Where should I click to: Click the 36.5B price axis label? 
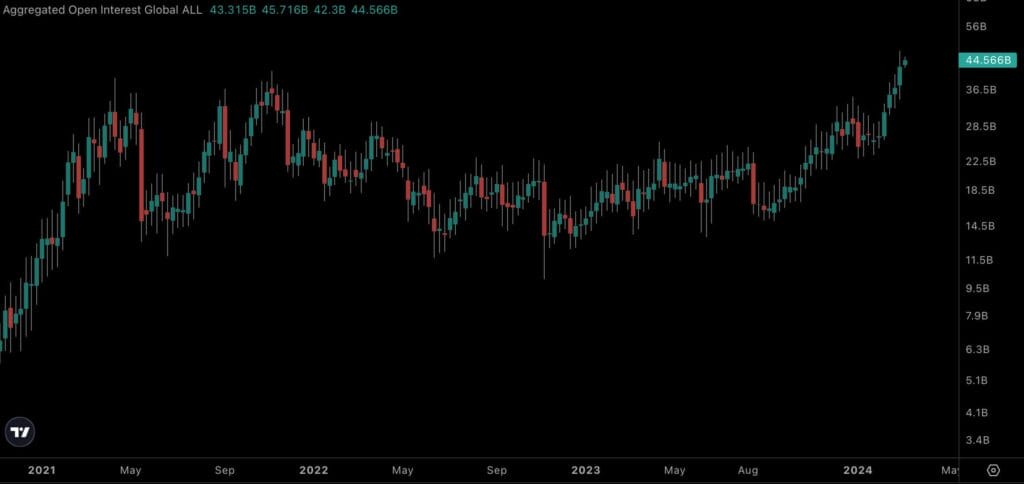980,89
